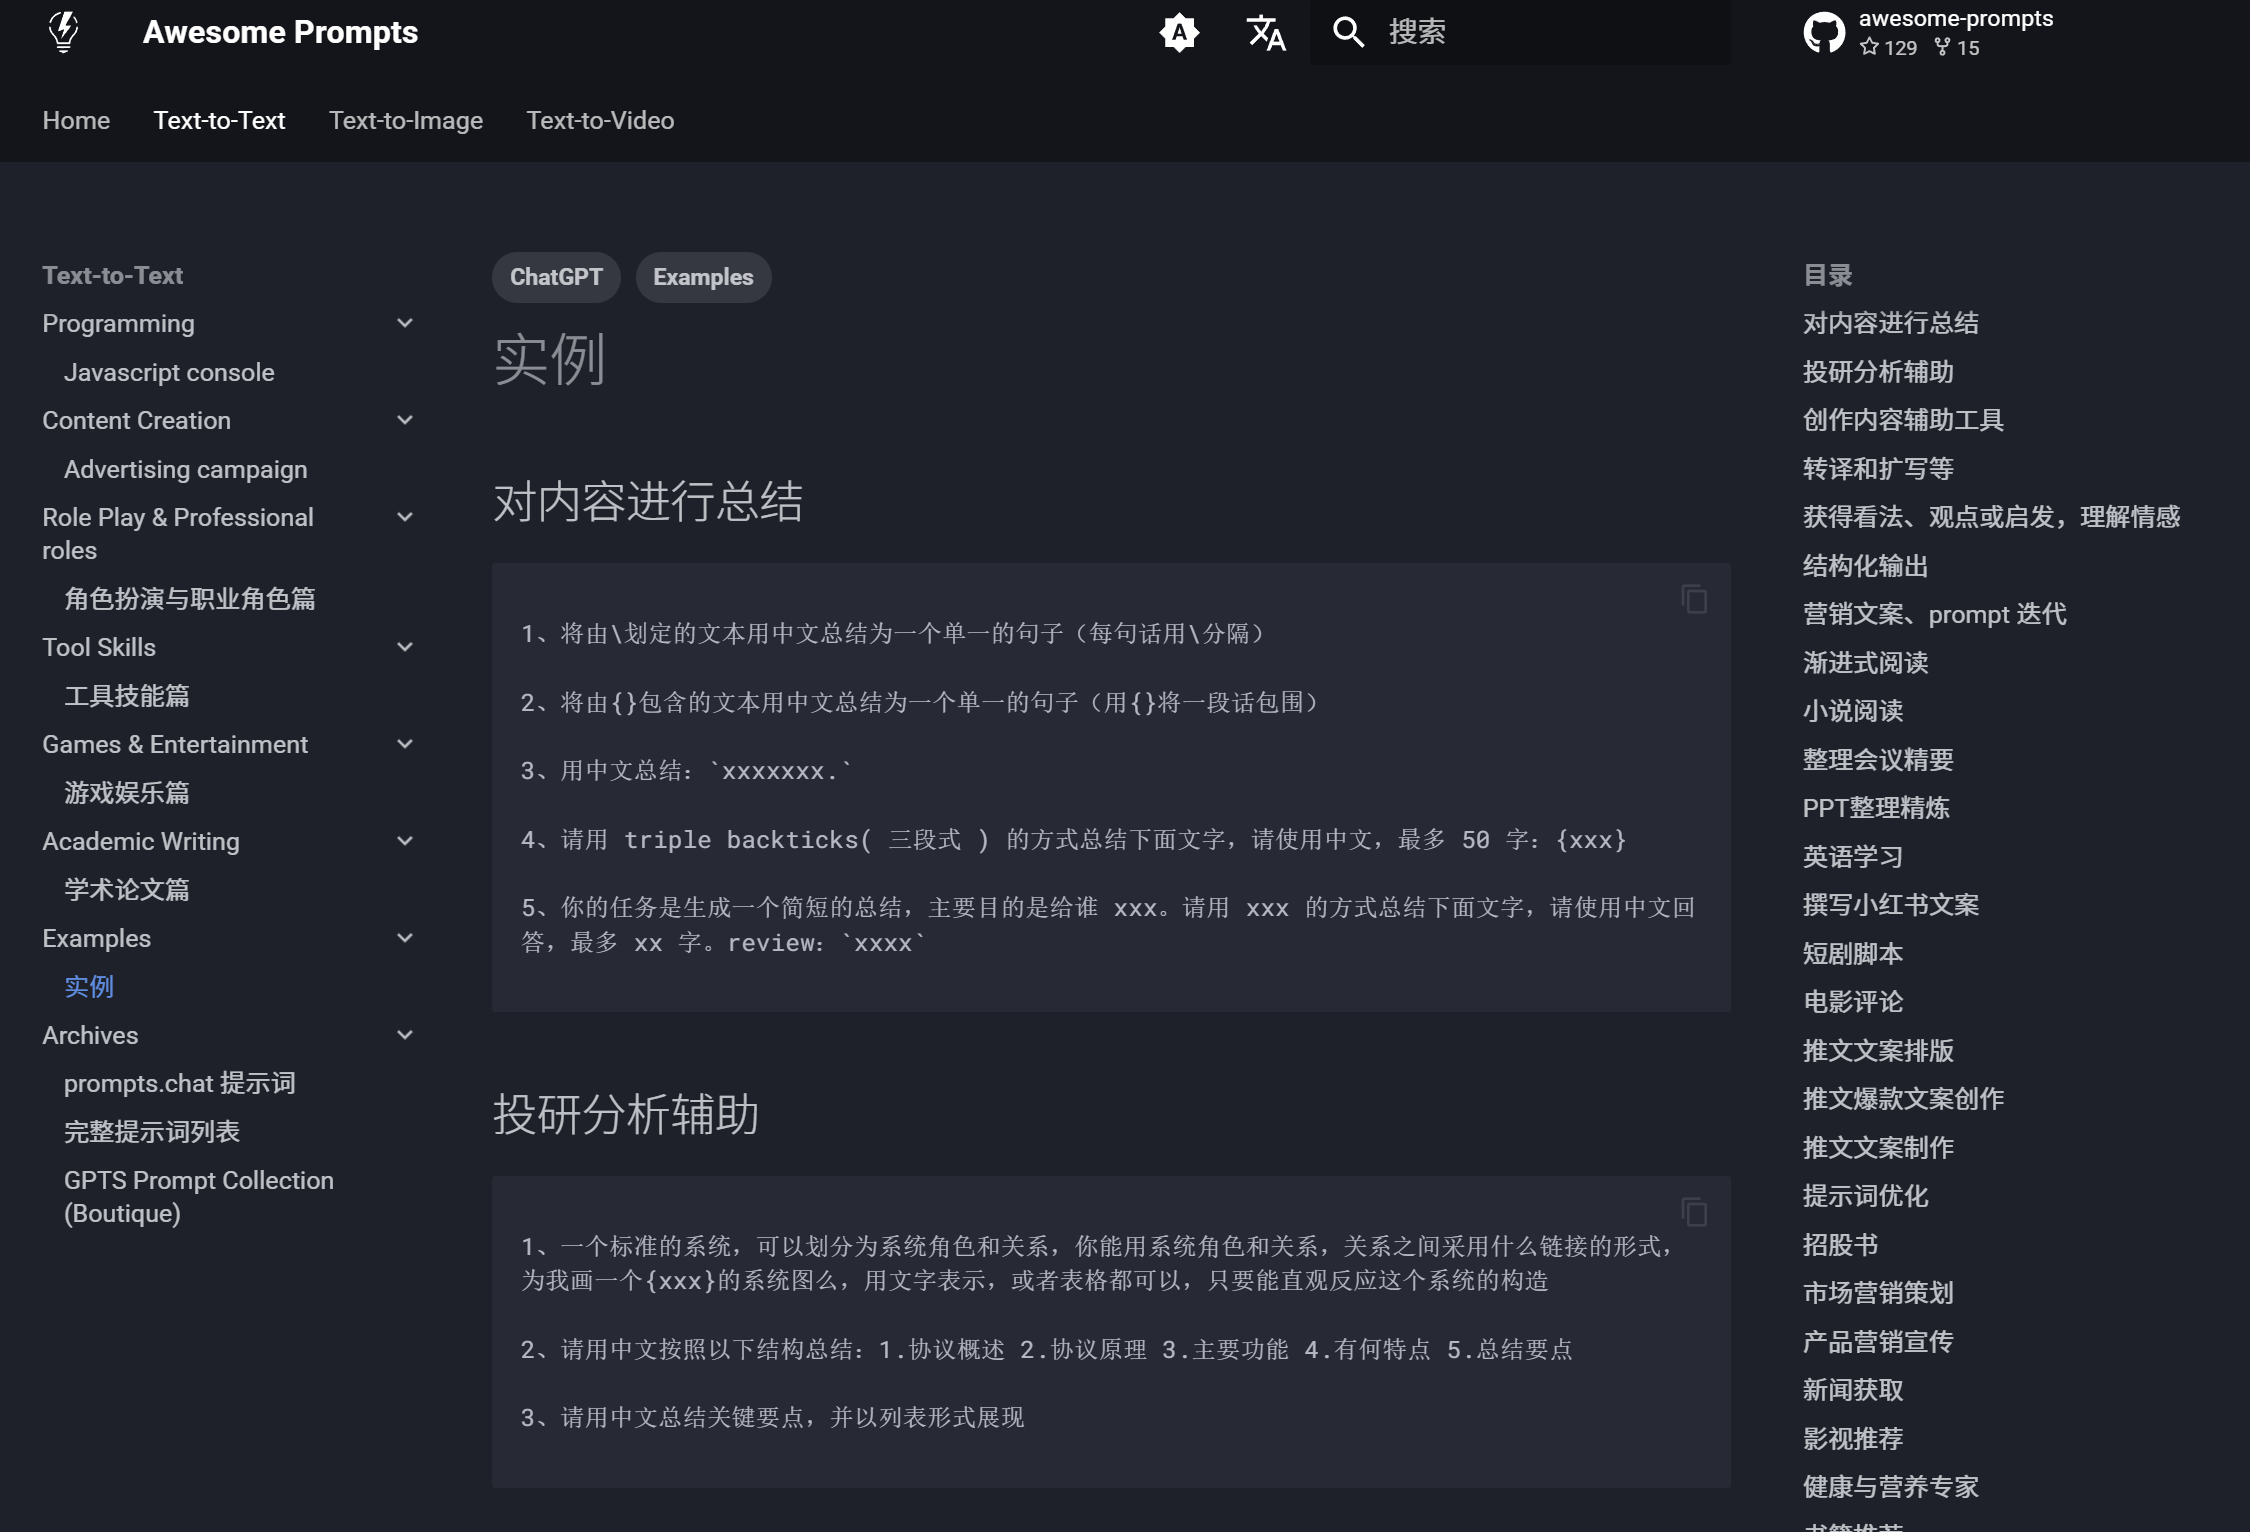Toggle the auto light/dark theme icon
This screenshot has height=1532, width=2250.
[x=1179, y=33]
